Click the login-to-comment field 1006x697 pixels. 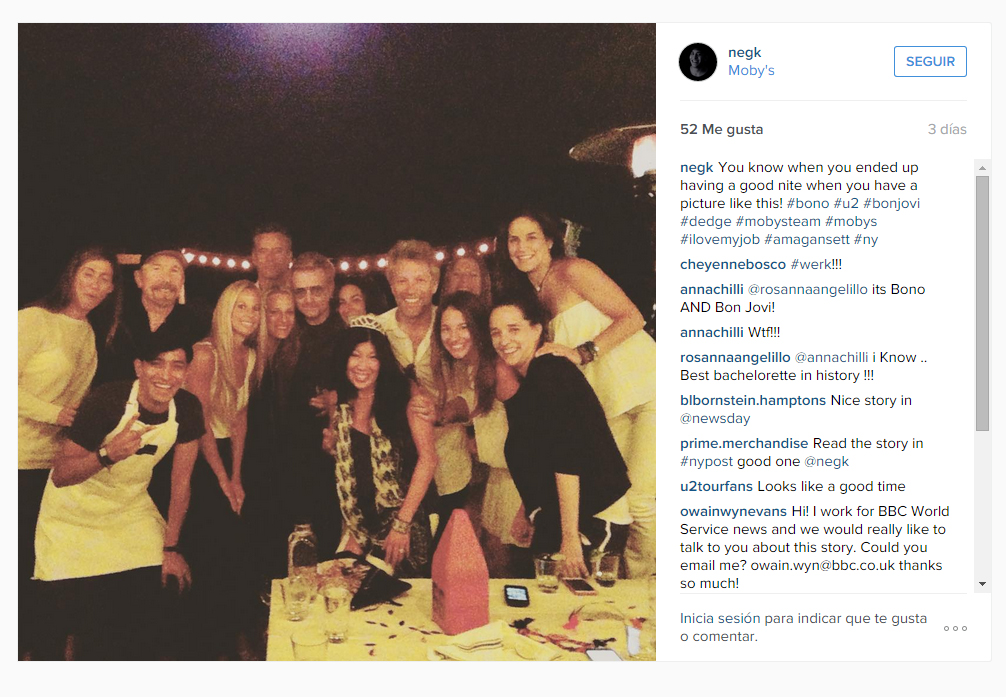[x=803, y=628]
